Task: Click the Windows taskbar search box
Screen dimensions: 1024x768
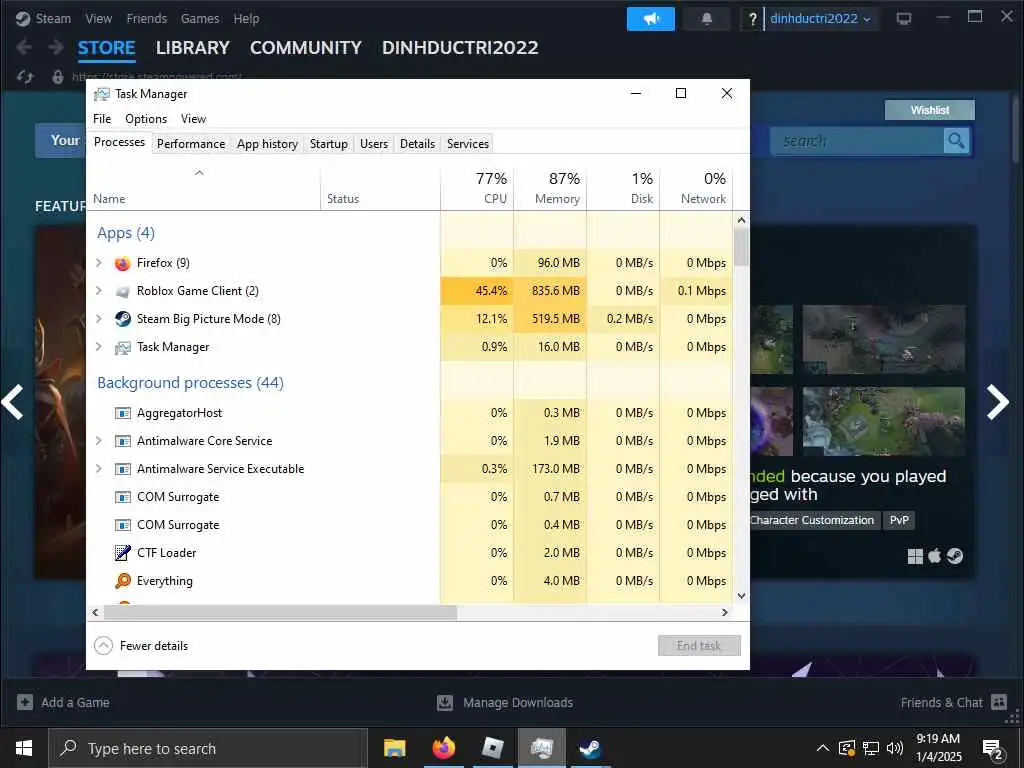Action: coord(208,748)
